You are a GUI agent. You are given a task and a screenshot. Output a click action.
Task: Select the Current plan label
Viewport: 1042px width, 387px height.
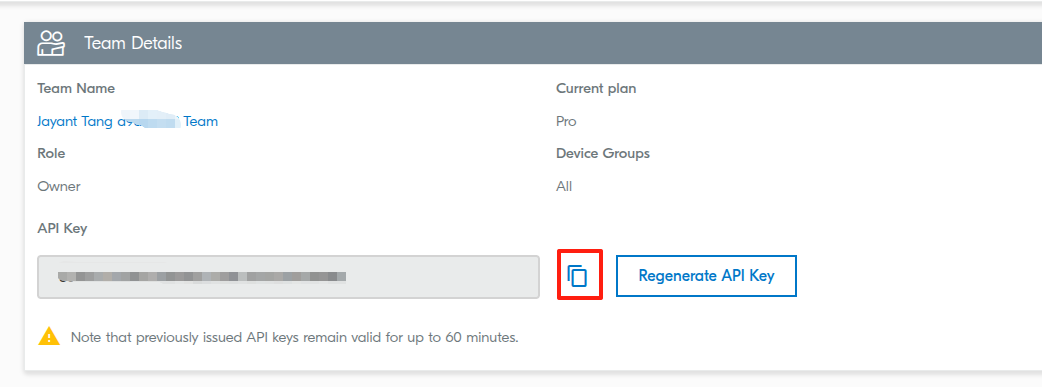pyautogui.click(x=596, y=88)
